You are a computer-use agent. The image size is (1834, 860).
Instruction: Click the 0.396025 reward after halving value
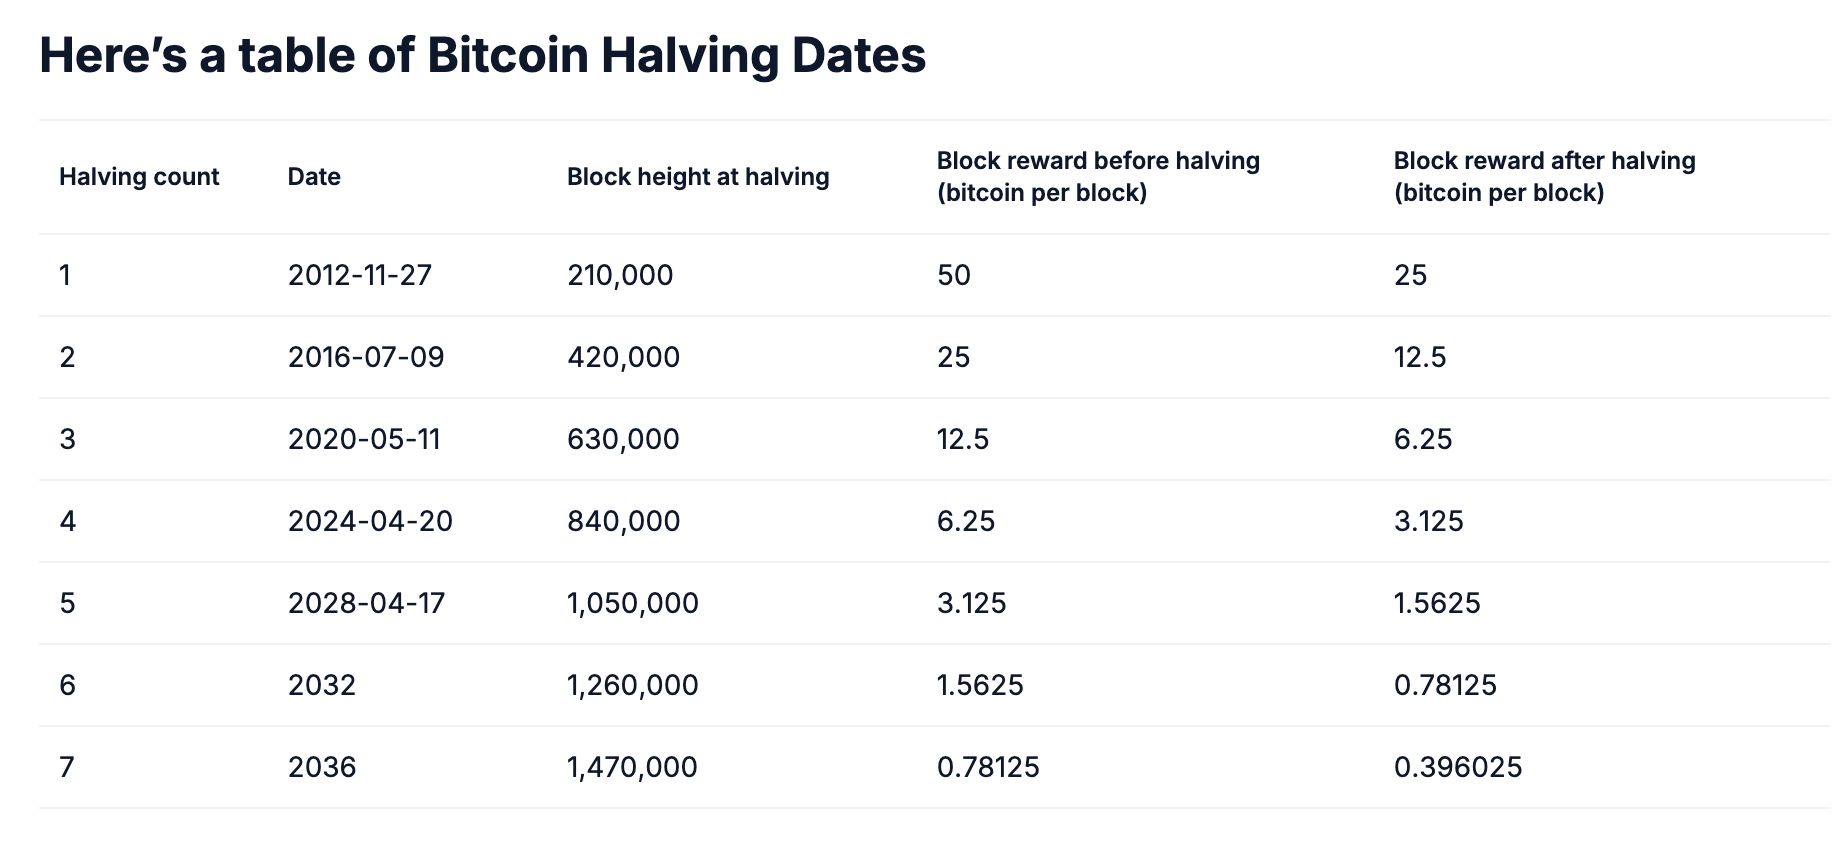coord(1458,767)
